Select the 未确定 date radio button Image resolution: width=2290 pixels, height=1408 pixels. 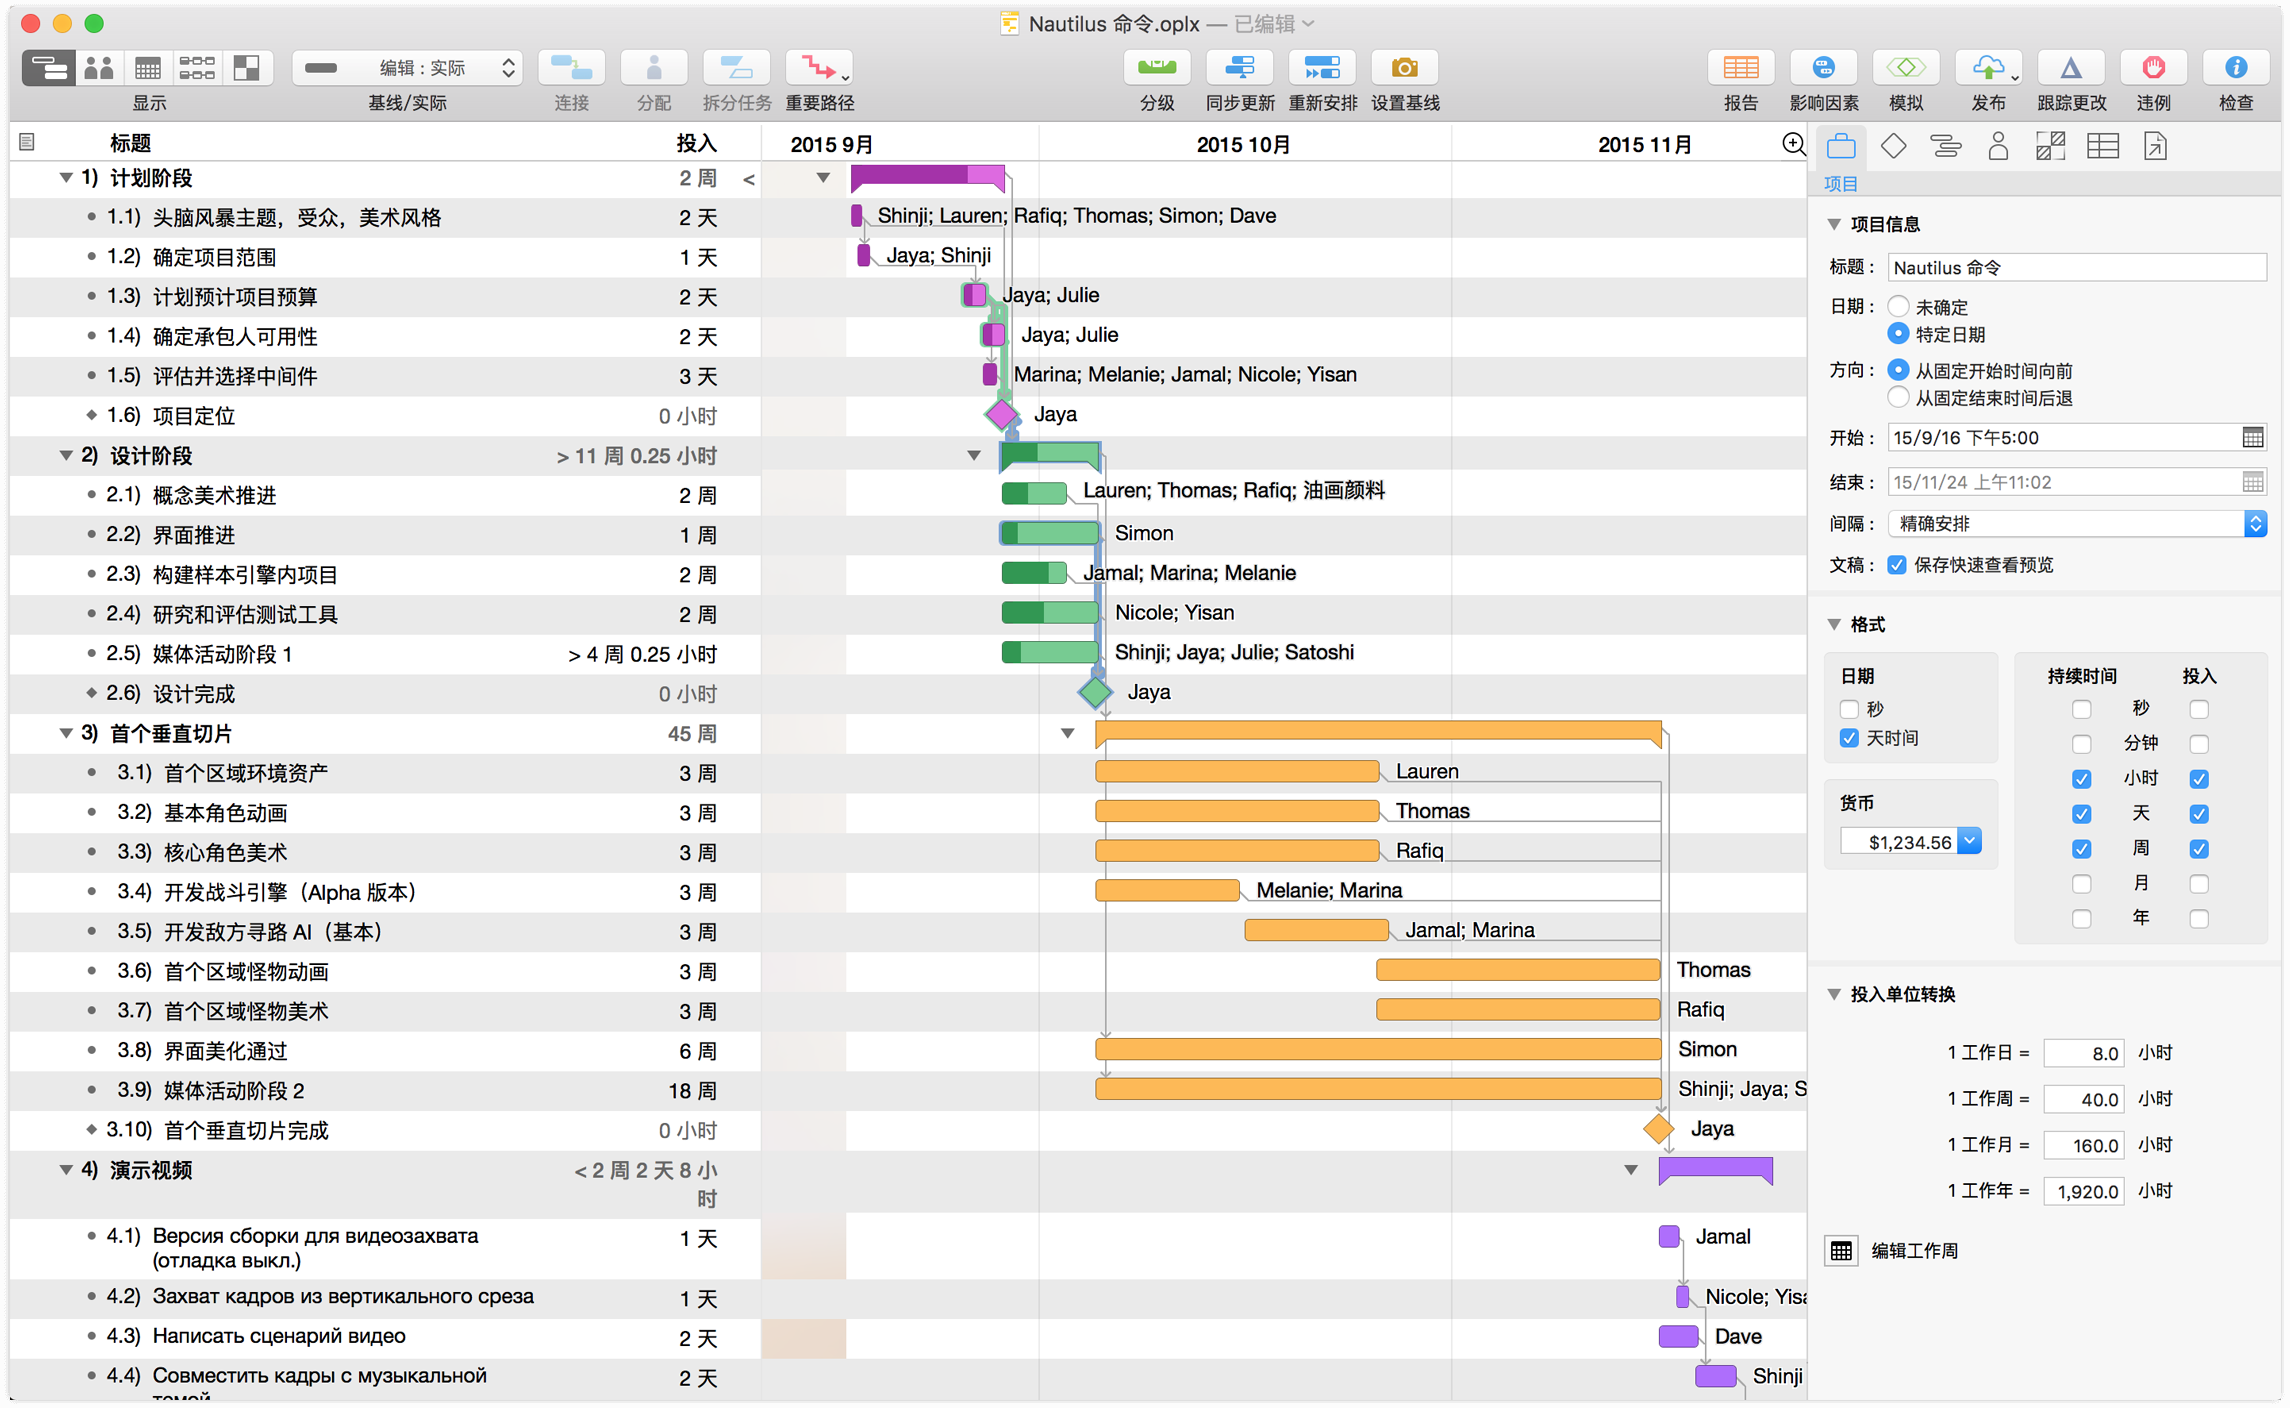click(x=1897, y=306)
